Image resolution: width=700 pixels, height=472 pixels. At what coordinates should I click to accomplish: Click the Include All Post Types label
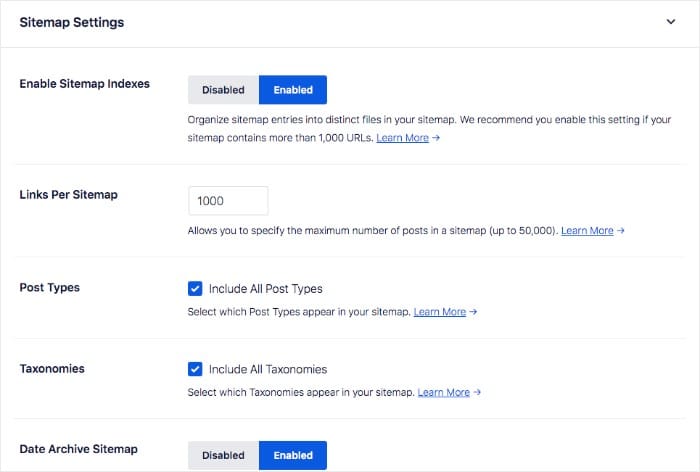click(x=266, y=289)
